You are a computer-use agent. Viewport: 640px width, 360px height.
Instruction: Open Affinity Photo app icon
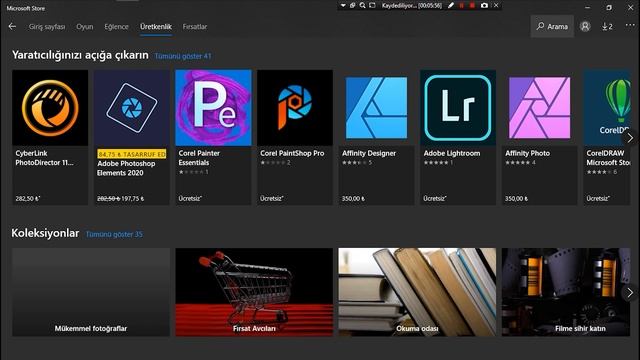click(540, 108)
